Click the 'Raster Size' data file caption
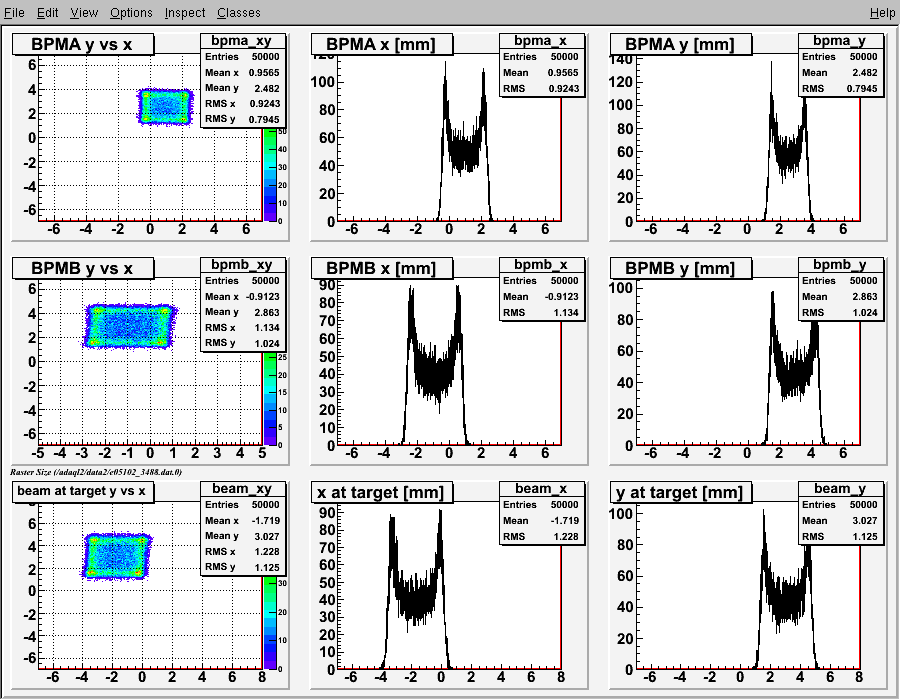 (96, 472)
